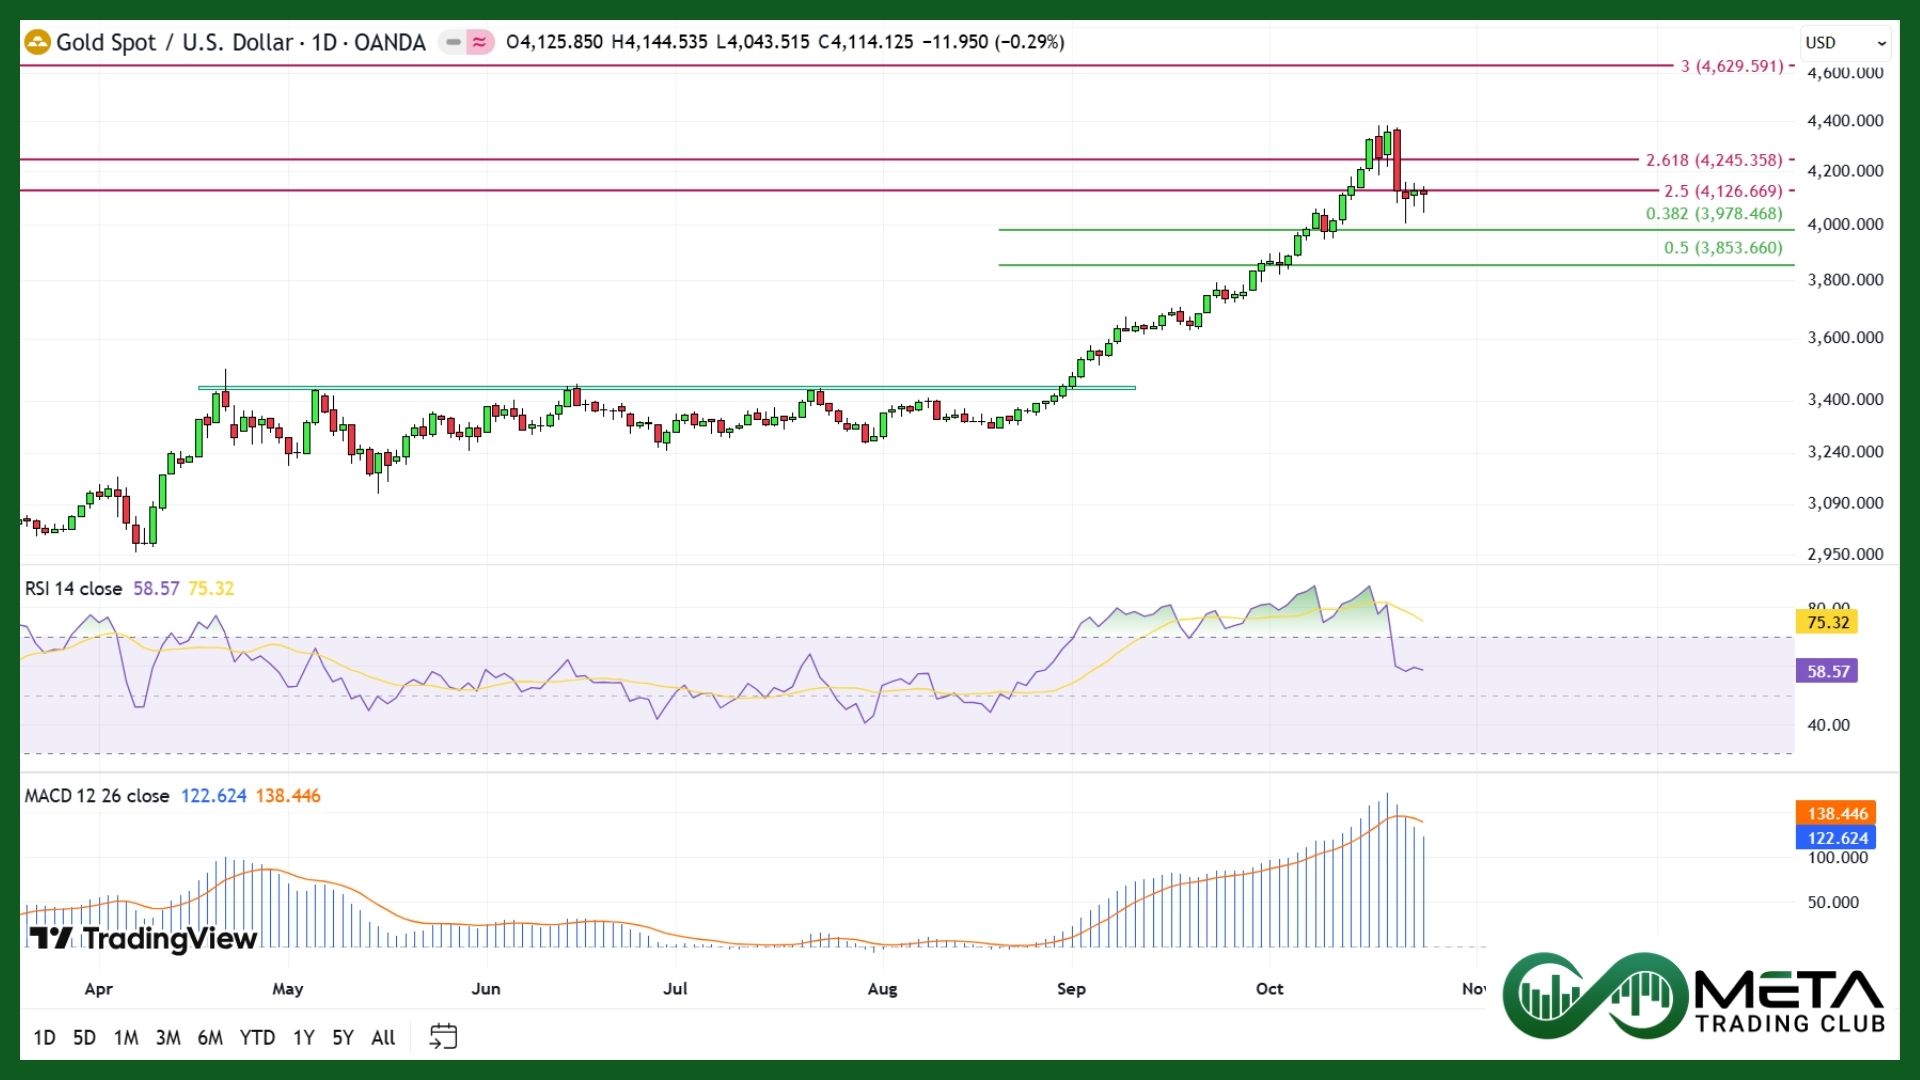Select the 6M range button
The height and width of the screenshot is (1080, 1920).
210,1037
